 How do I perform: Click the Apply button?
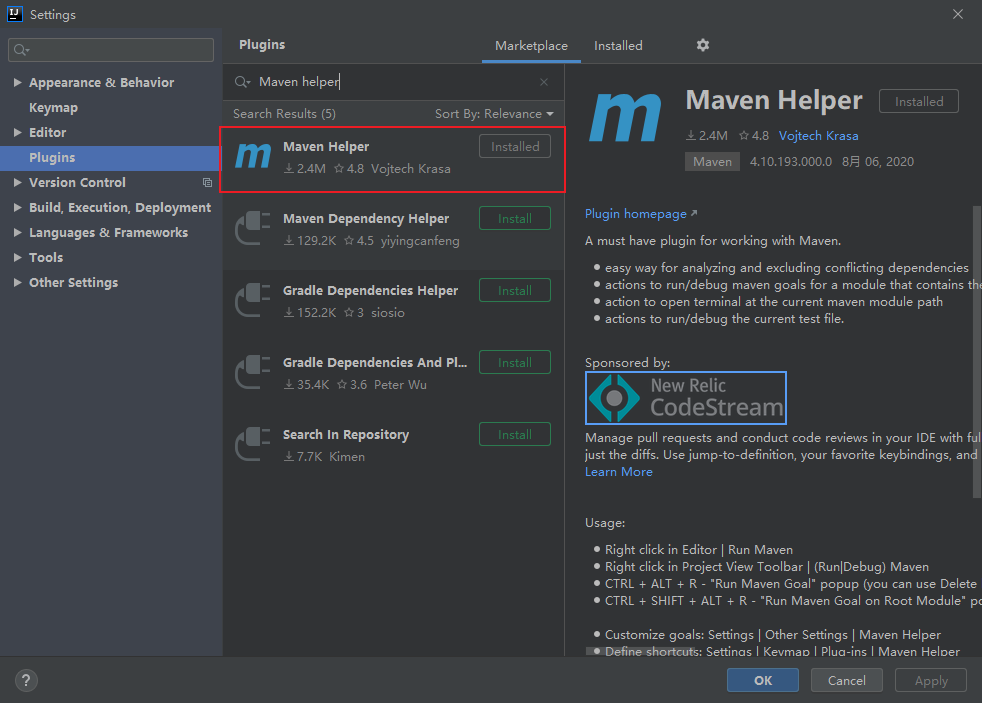[x=931, y=680]
